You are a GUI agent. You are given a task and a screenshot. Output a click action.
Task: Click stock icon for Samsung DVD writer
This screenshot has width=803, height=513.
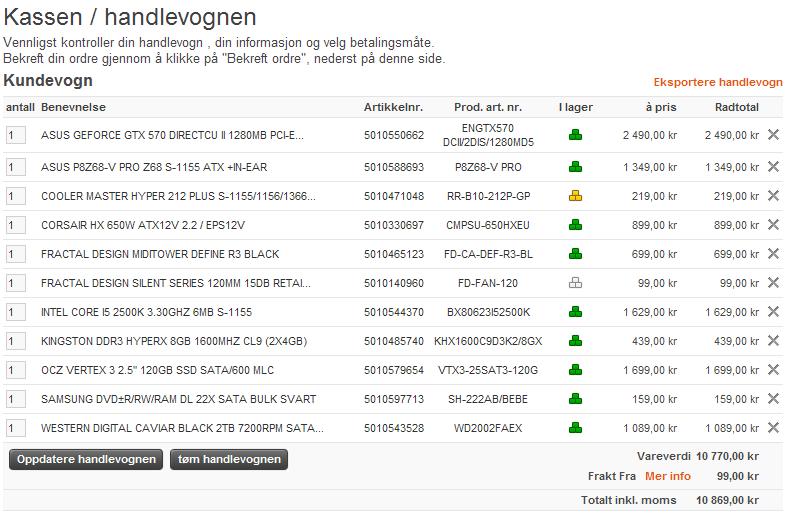(576, 399)
